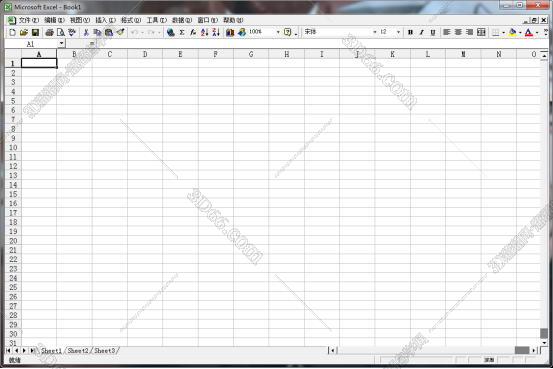Screen dimensions: 553x369
Task: Open the 格式 (Format) menu
Action: (x=131, y=20)
